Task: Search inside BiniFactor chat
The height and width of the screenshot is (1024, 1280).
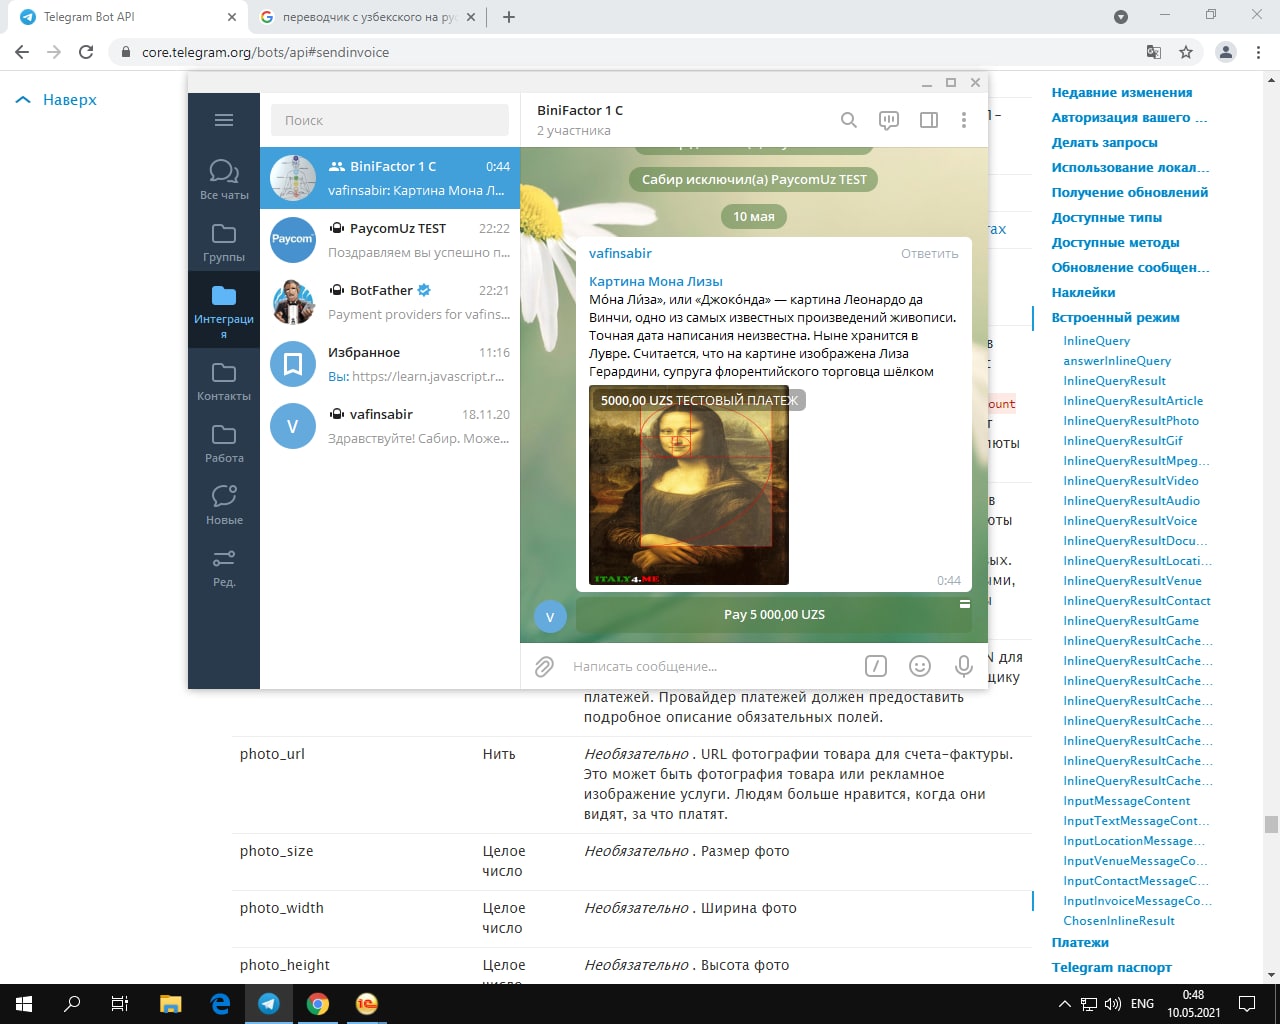Action: 849,120
